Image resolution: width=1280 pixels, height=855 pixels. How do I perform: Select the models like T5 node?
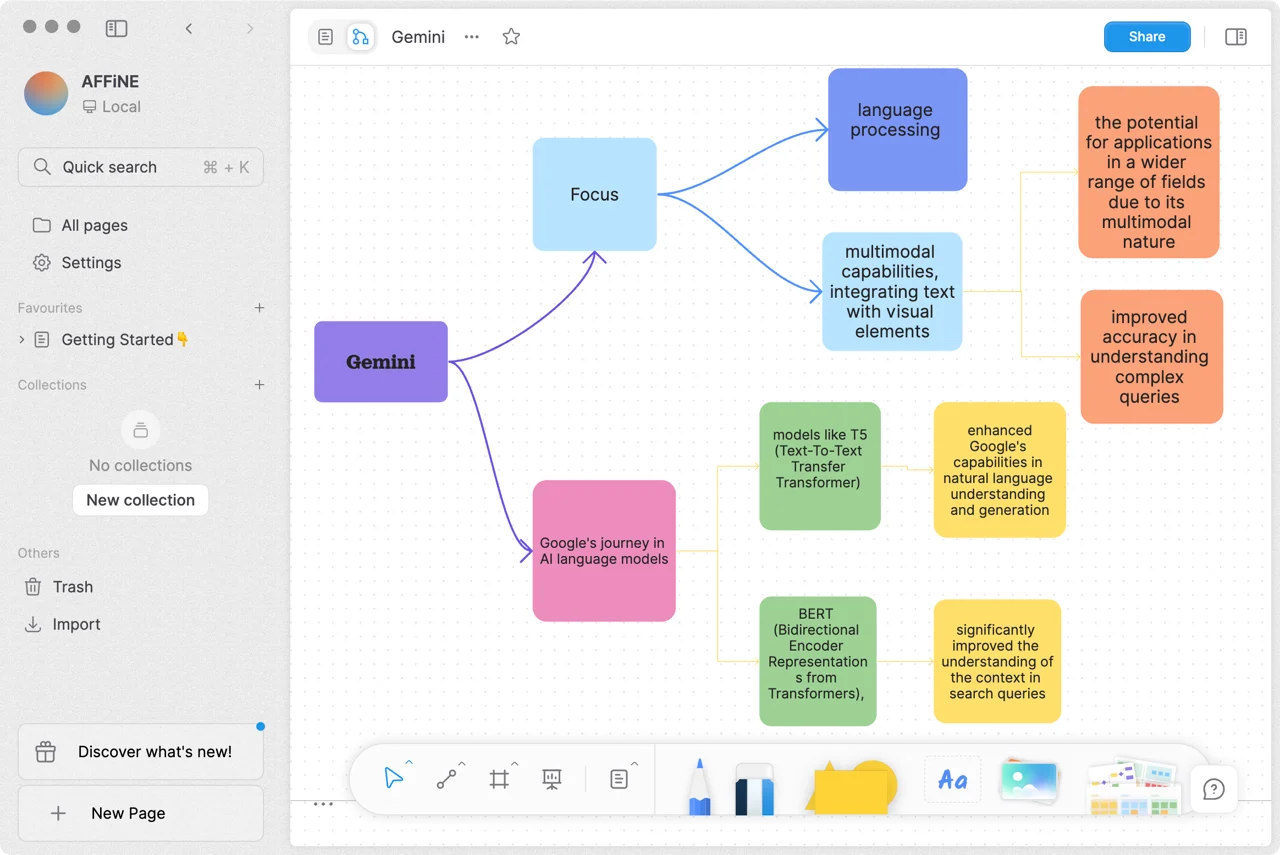[820, 466]
